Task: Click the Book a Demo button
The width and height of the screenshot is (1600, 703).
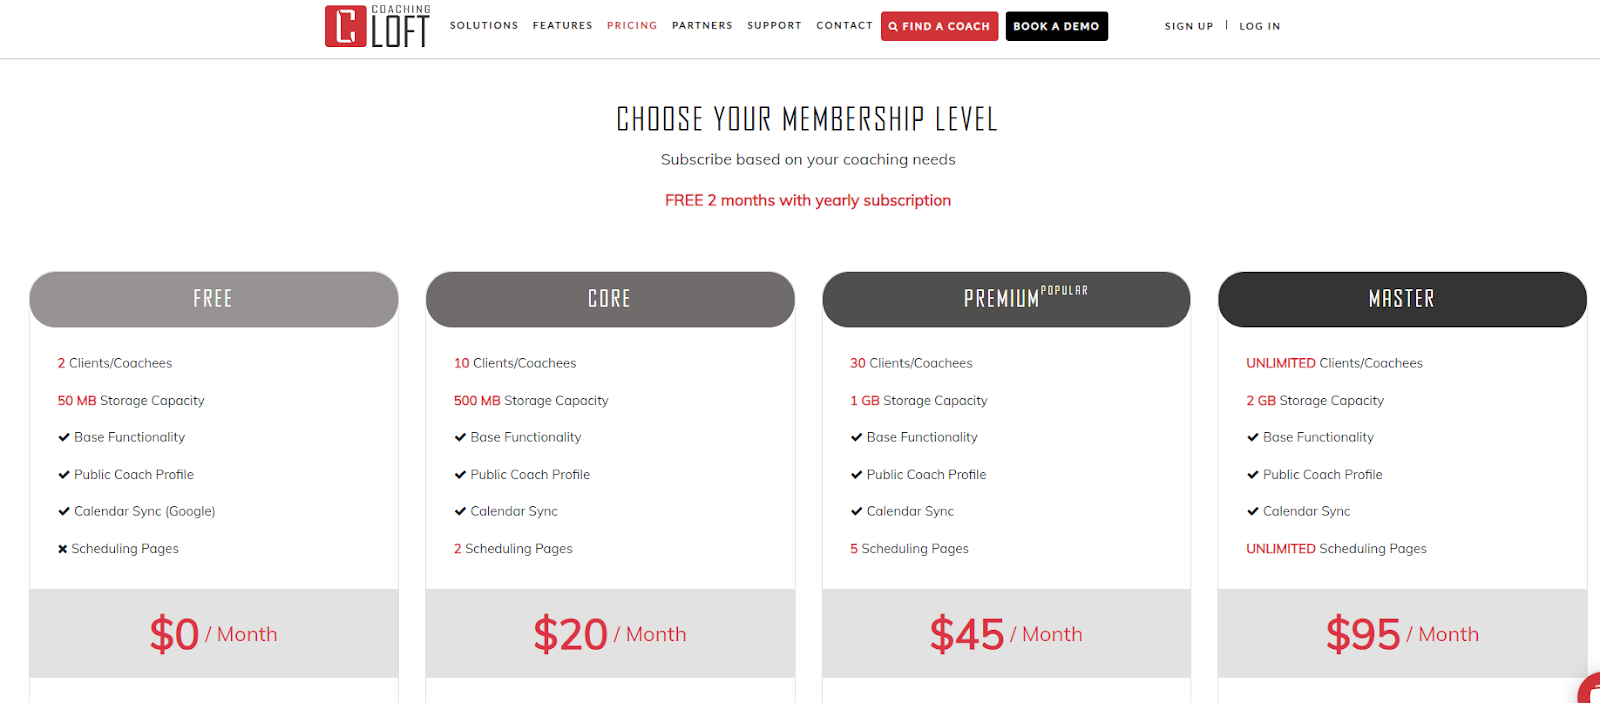Action: pos(1056,26)
